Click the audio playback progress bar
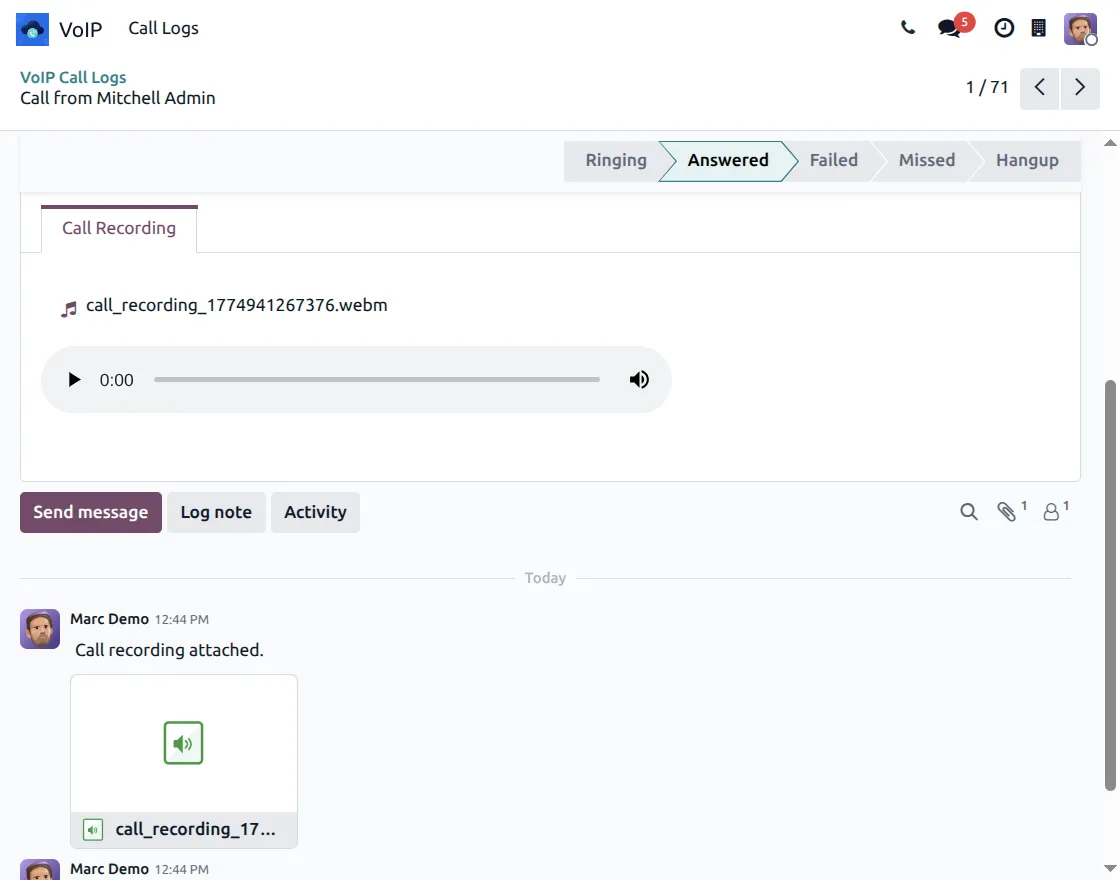This screenshot has height=880, width=1120. pos(377,379)
